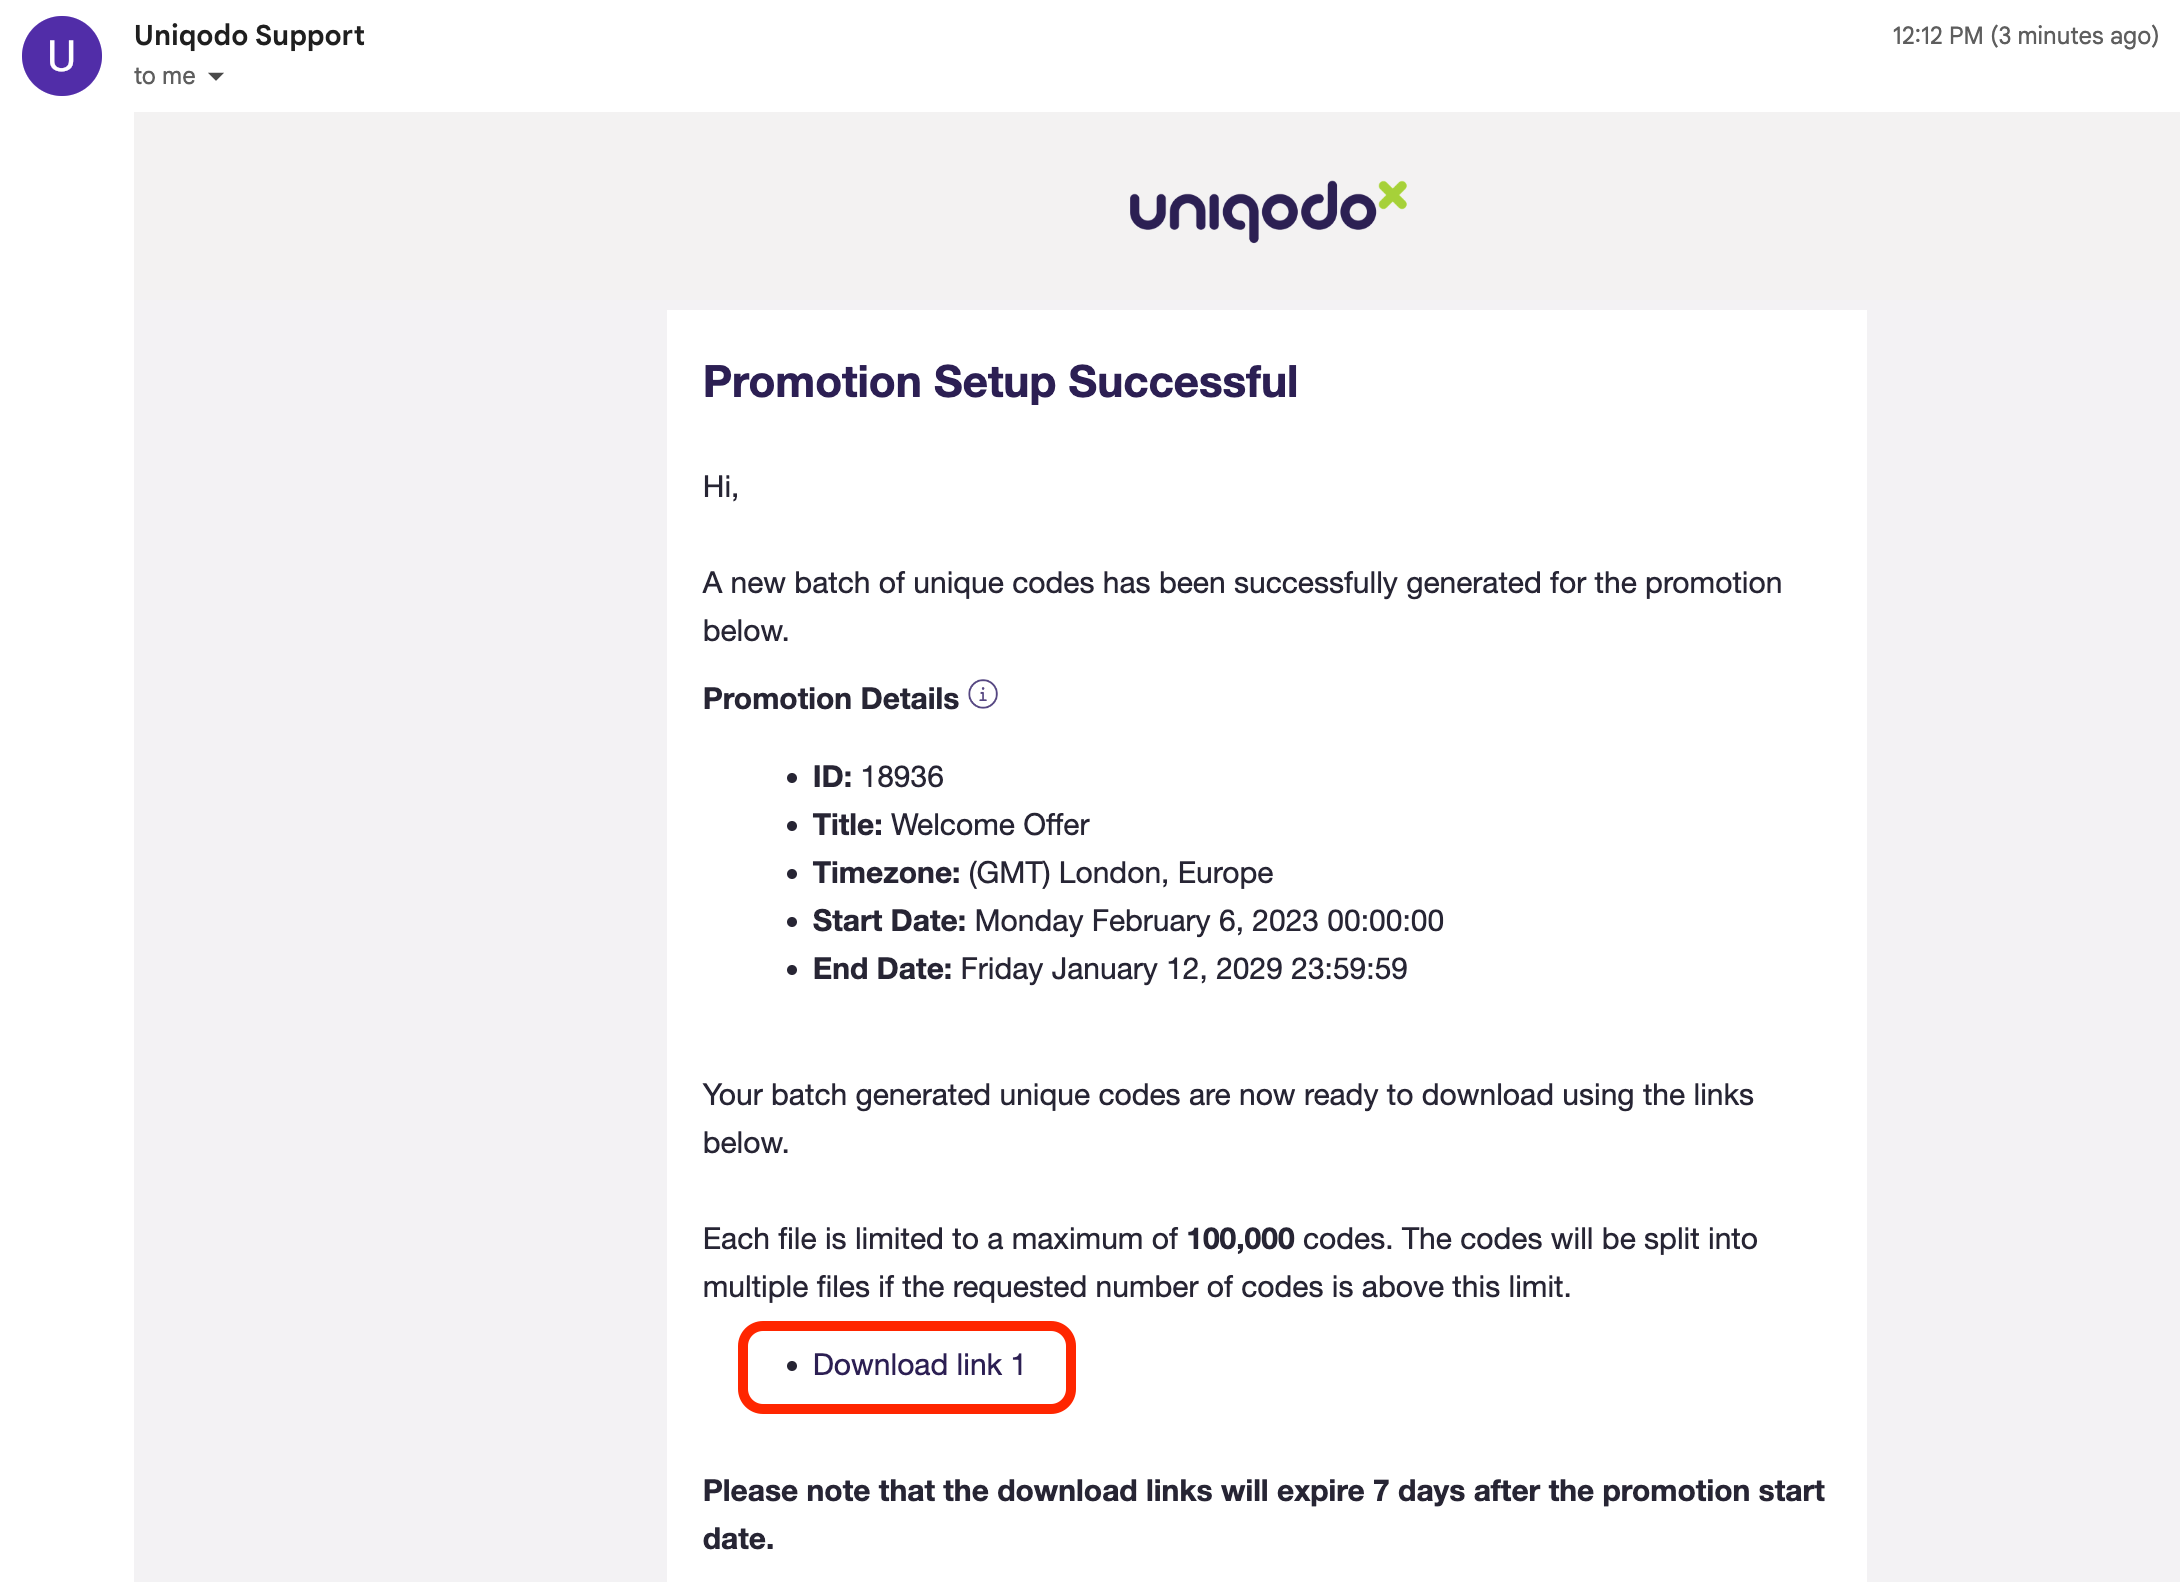Click the Title: Welcome Offer line

(950, 825)
